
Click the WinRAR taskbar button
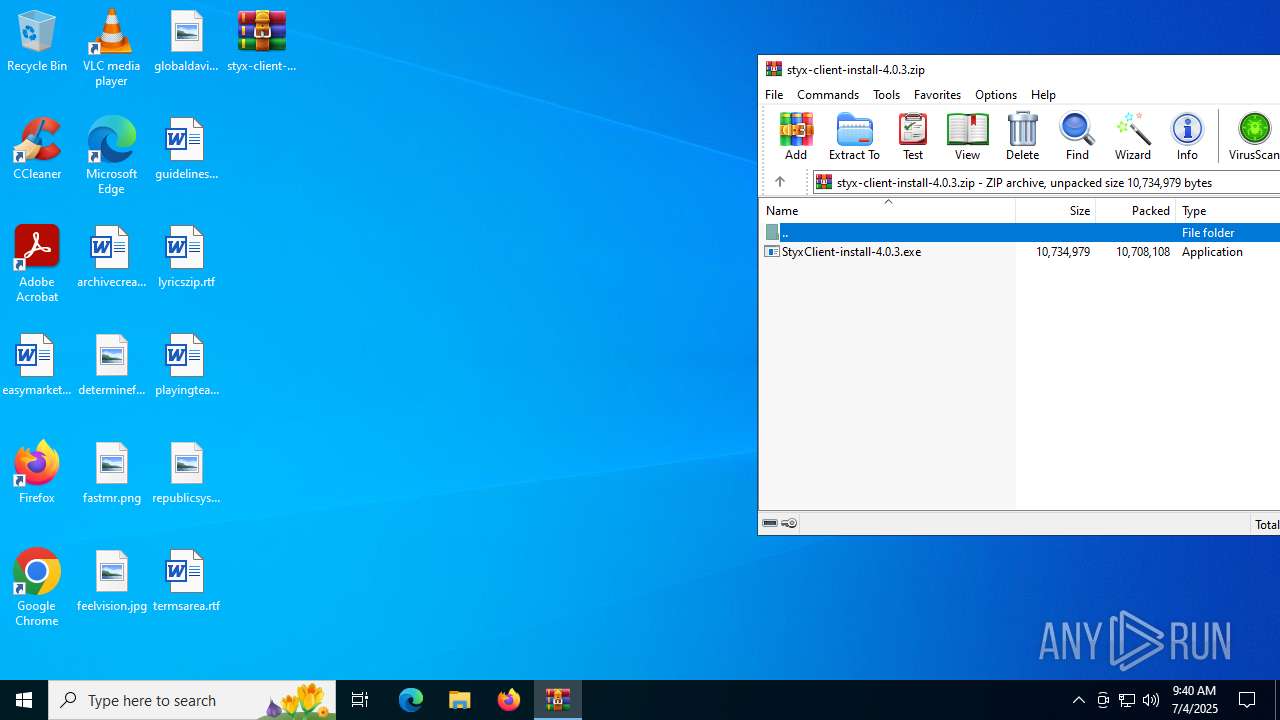(x=558, y=700)
